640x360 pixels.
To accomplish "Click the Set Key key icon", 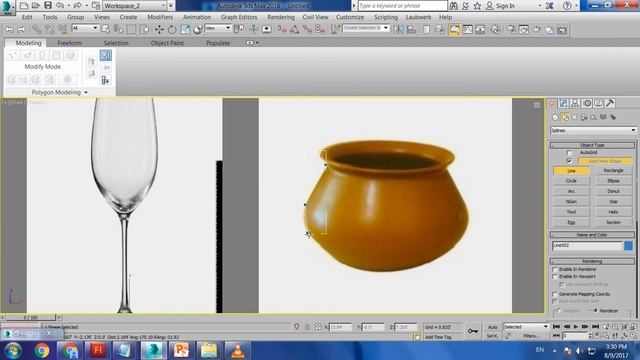I will coord(473,331).
